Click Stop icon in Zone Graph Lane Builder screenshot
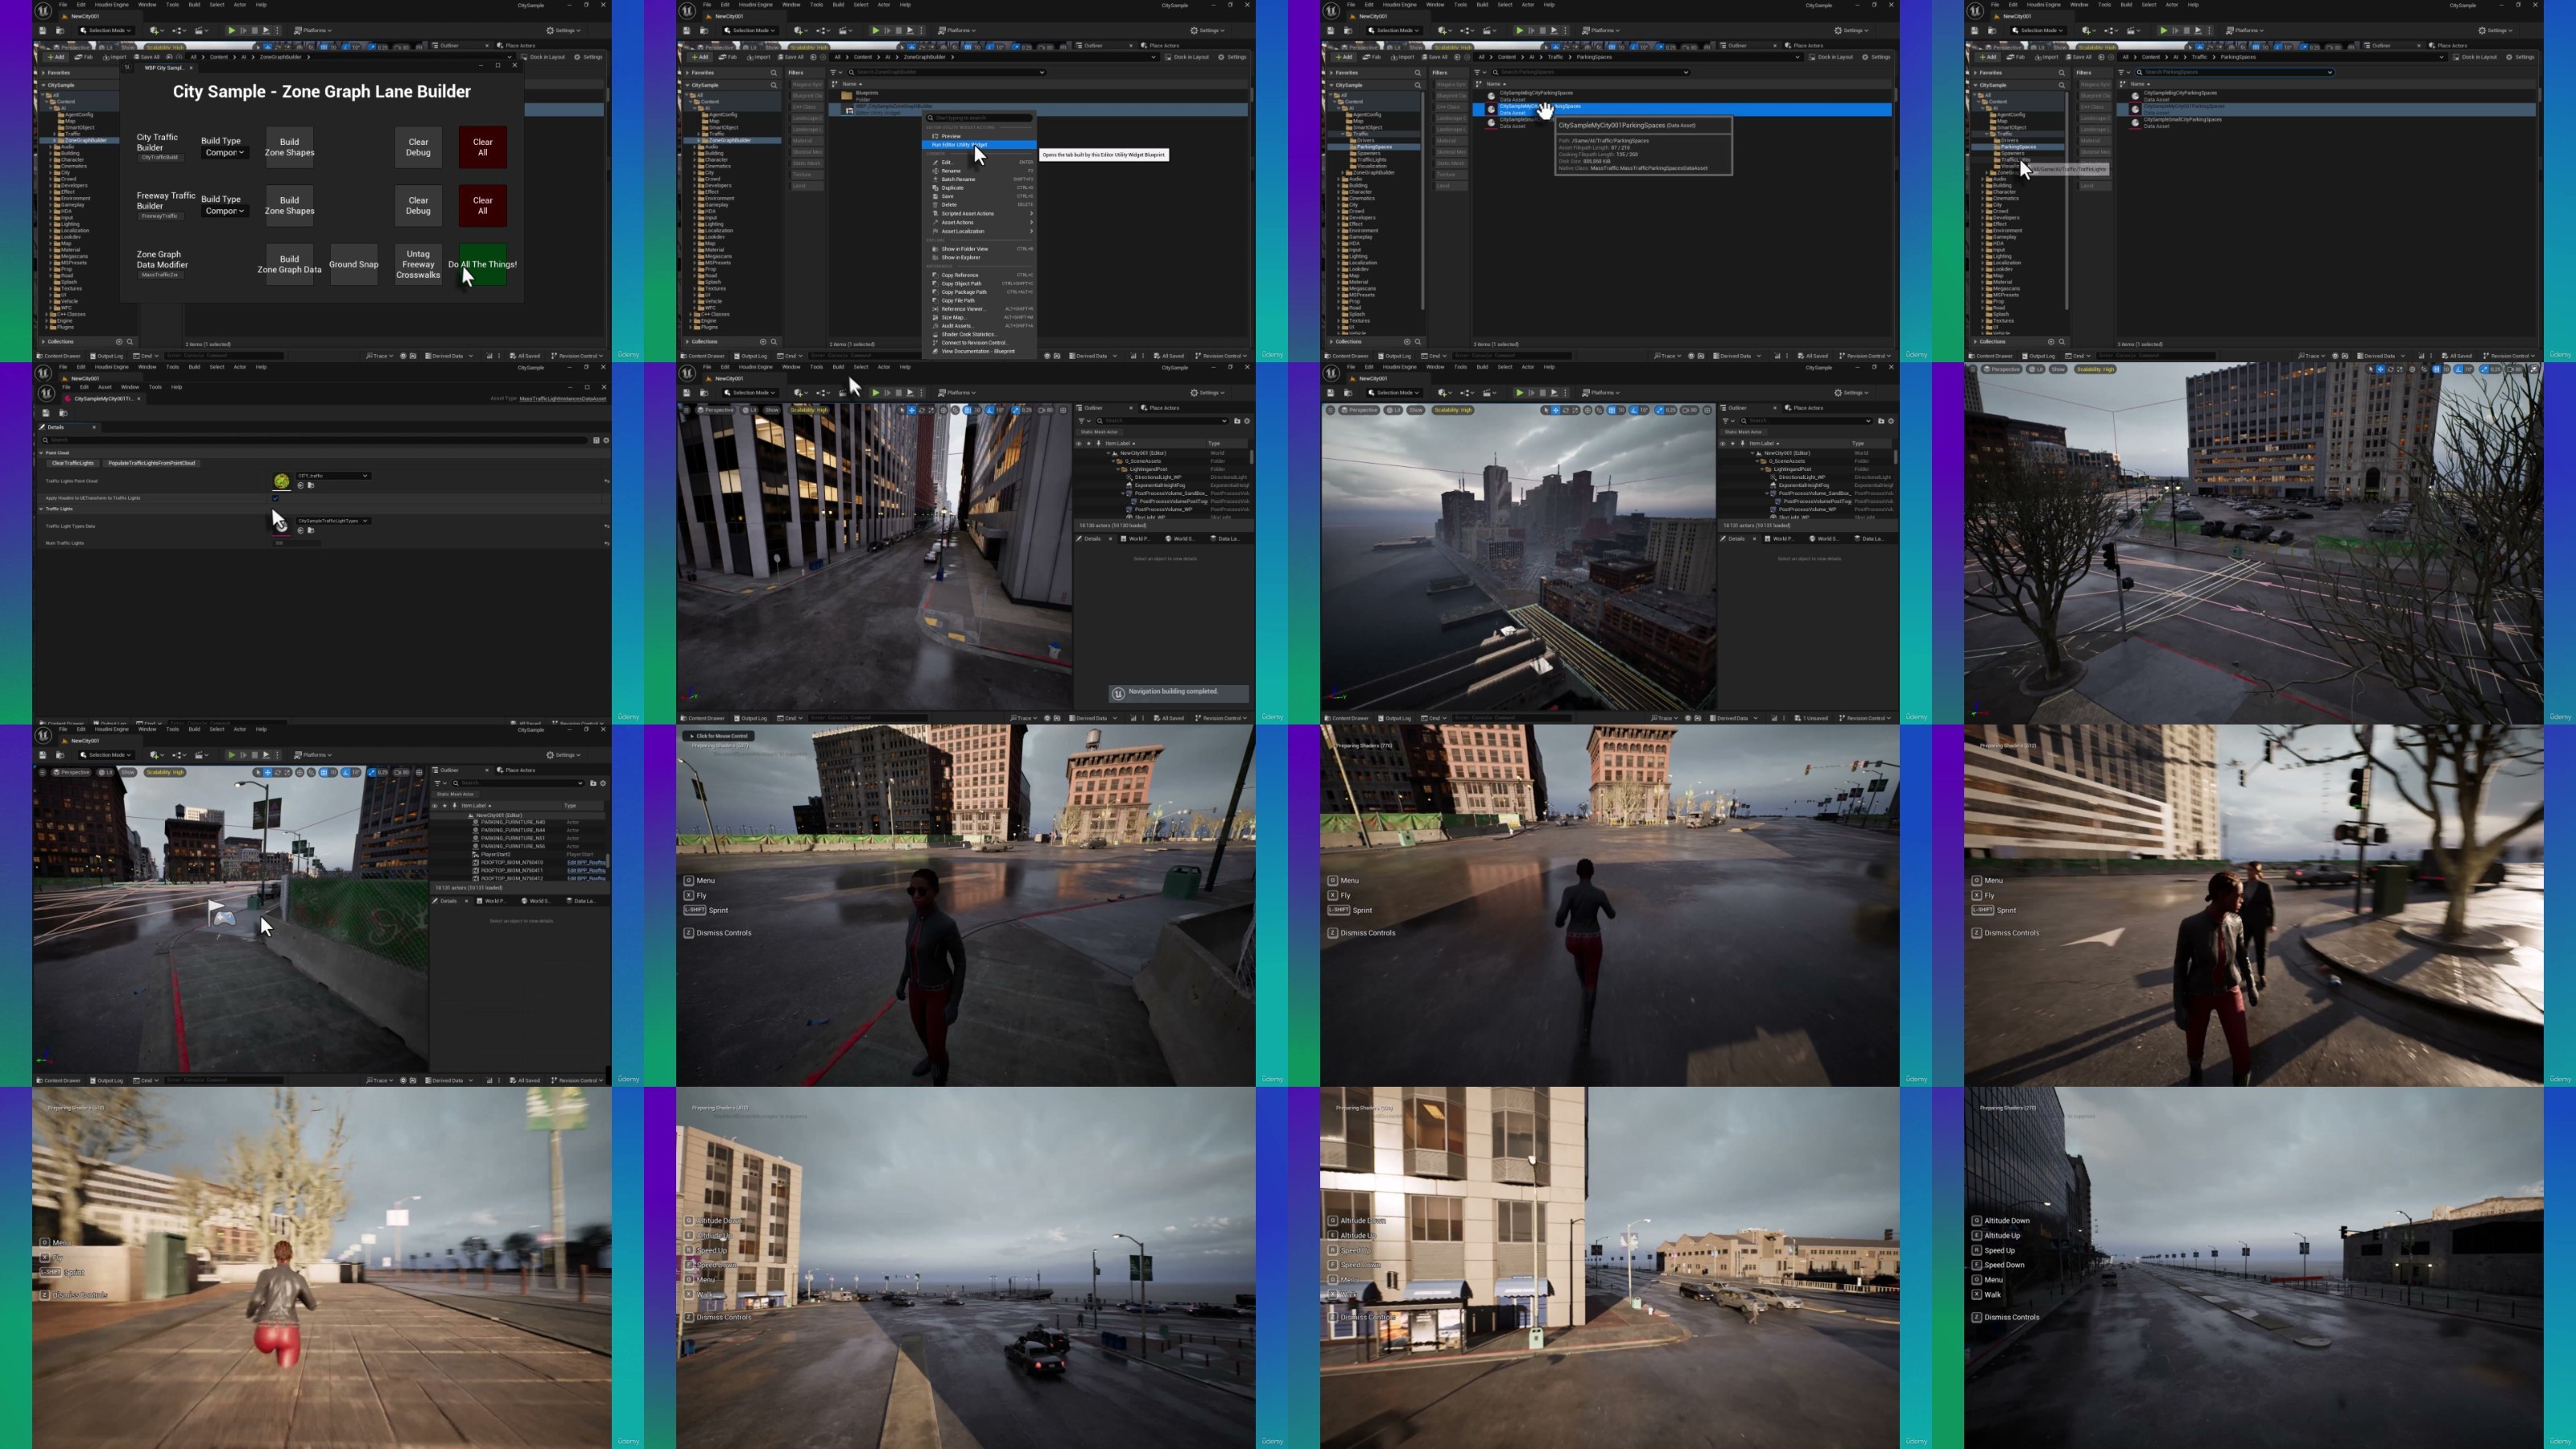This screenshot has height=1449, width=2576. coord(254,31)
